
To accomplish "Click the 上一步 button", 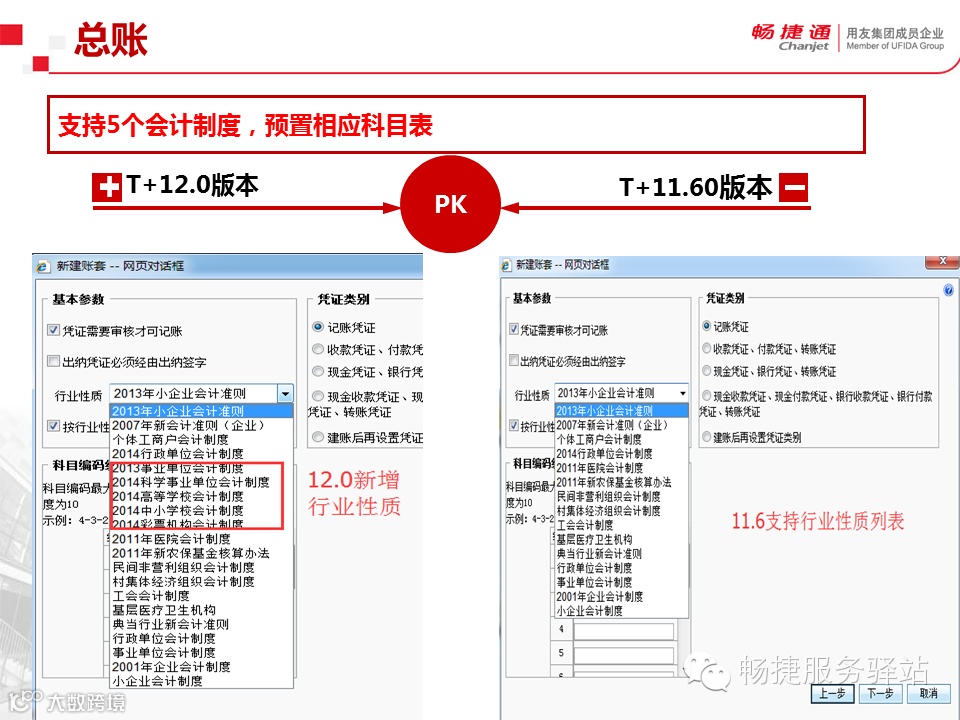I will pyautogui.click(x=832, y=693).
